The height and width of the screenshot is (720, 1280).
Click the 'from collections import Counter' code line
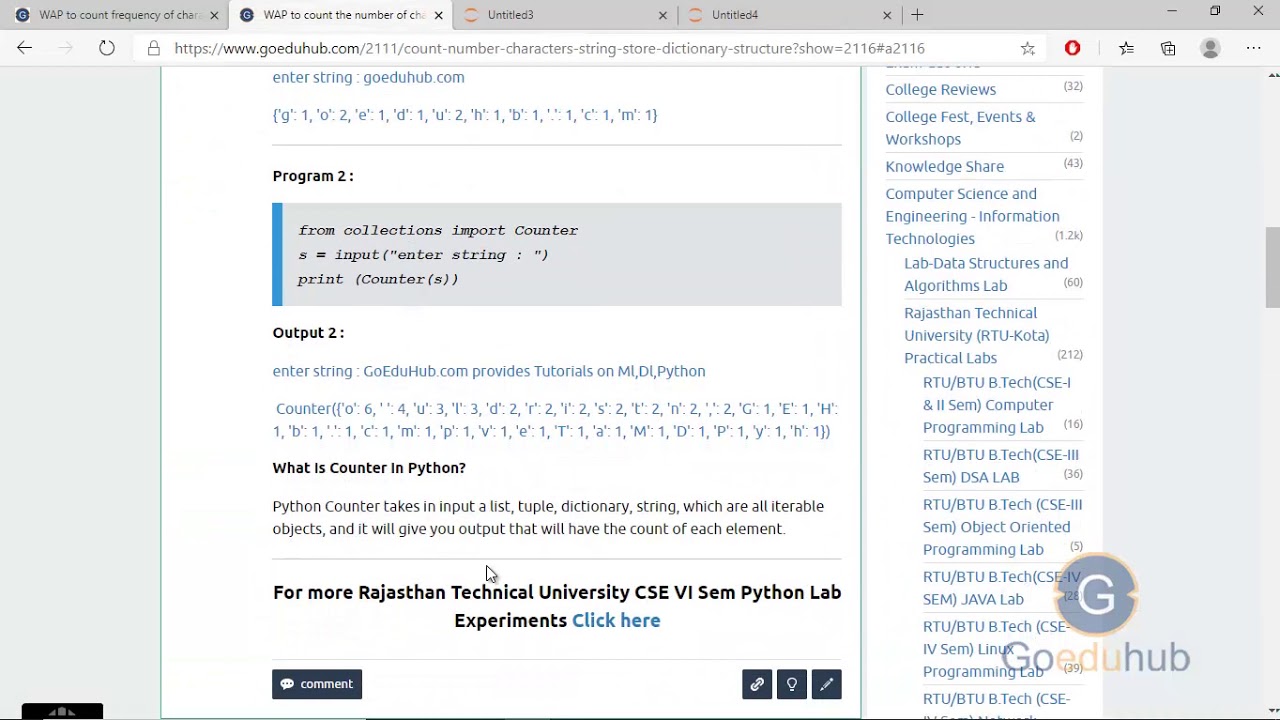[438, 230]
